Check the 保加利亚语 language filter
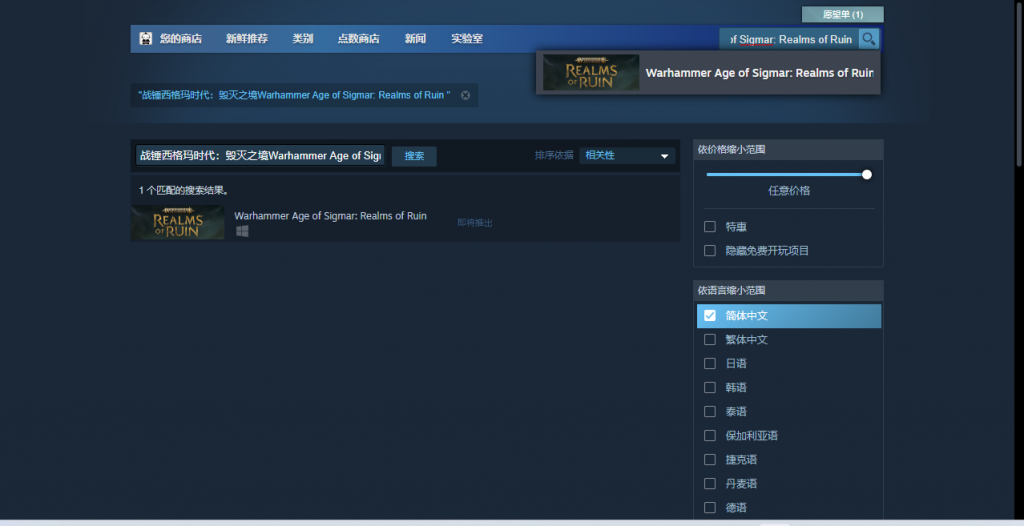Screen dimensions: 1024x526 [x=710, y=436]
